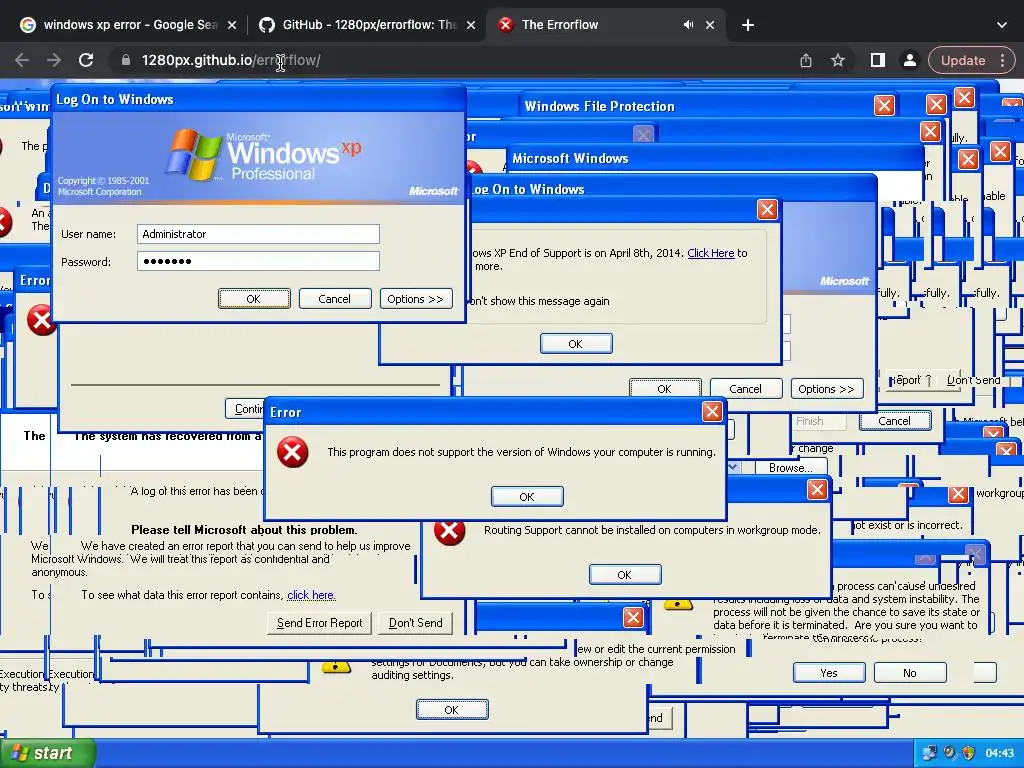Image resolution: width=1024 pixels, height=768 pixels.
Task: Close the Error dialog with its red X
Action: (x=712, y=411)
